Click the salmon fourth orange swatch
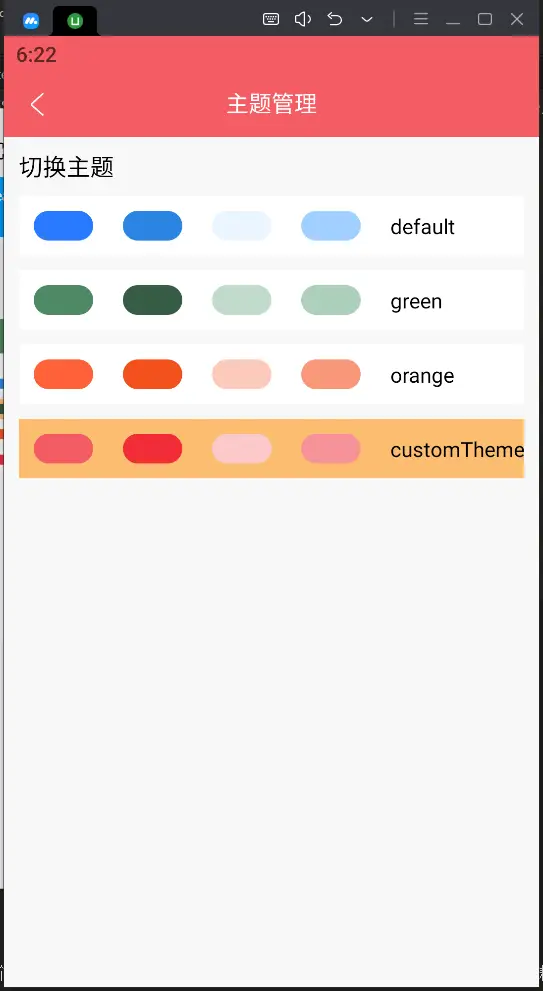 pos(331,374)
